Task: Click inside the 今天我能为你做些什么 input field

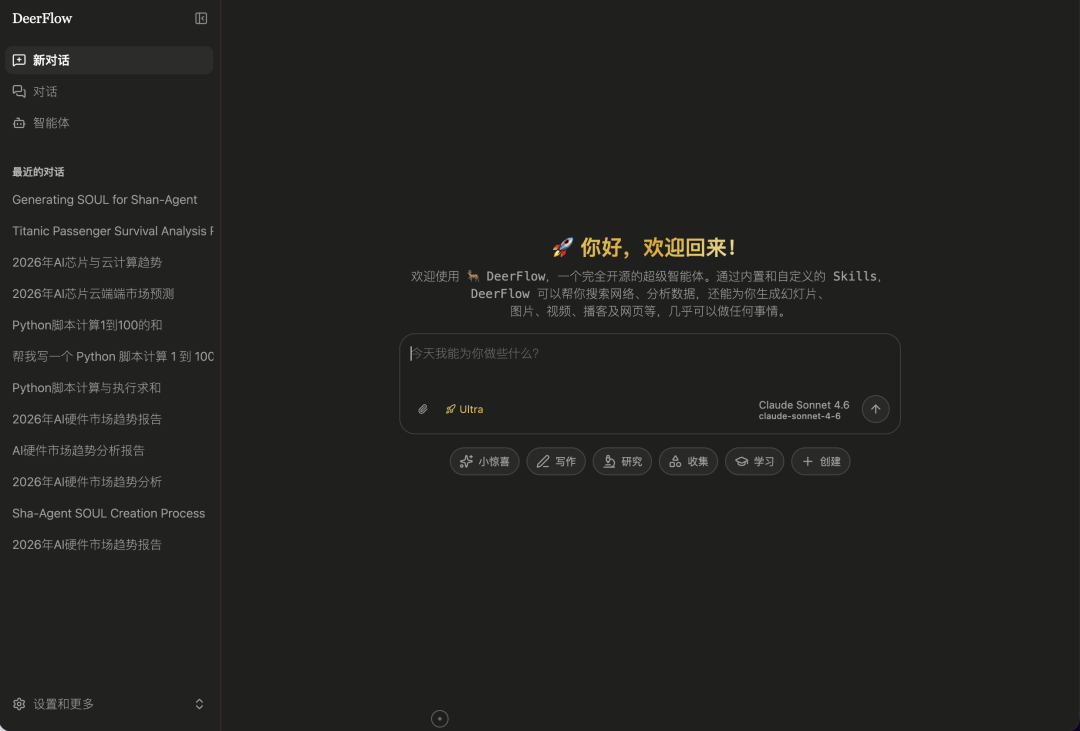Action: [600, 353]
